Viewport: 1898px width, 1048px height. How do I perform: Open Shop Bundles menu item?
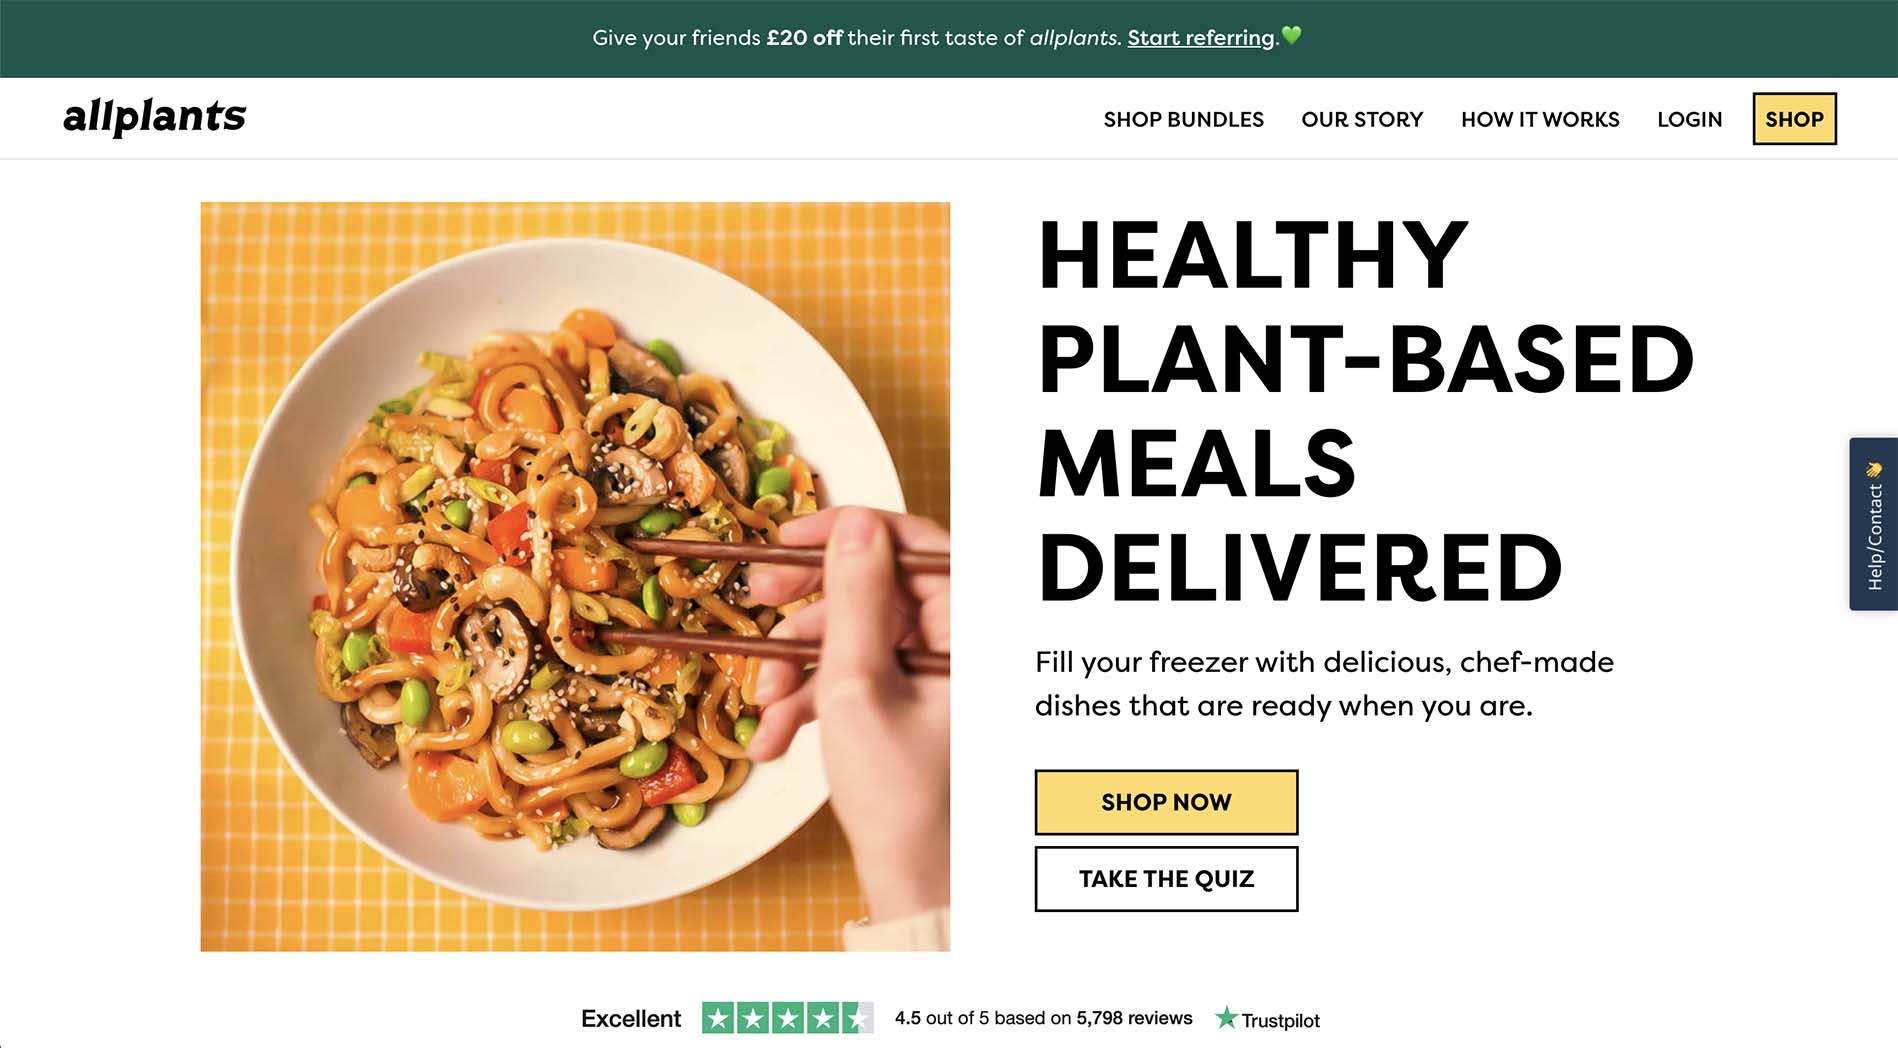click(1183, 119)
